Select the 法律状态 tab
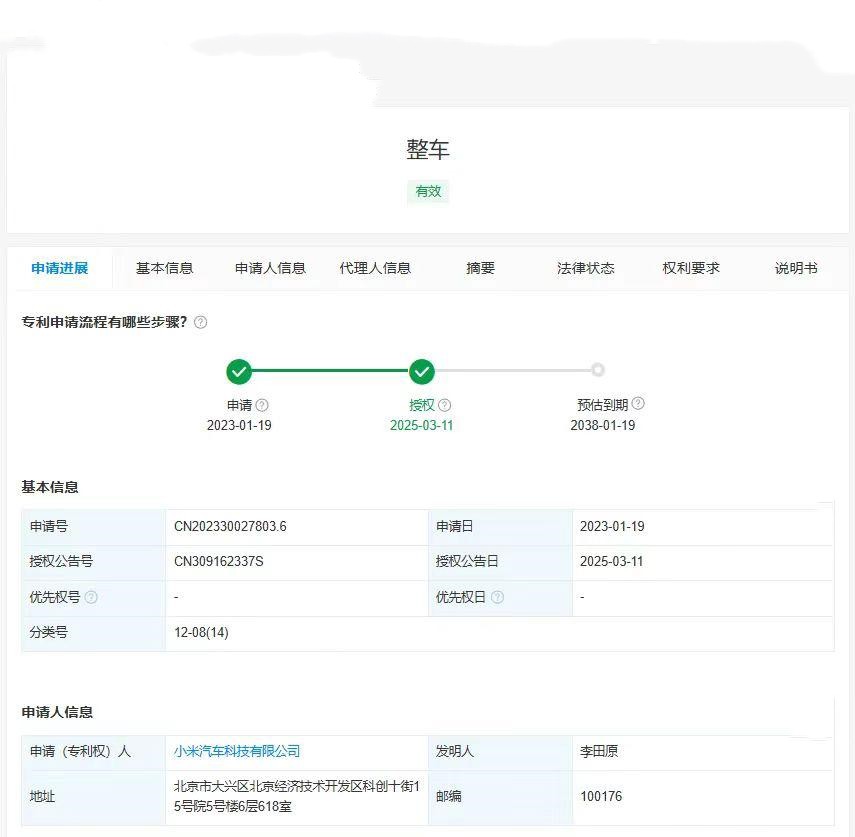The image size is (855, 837). (x=586, y=268)
